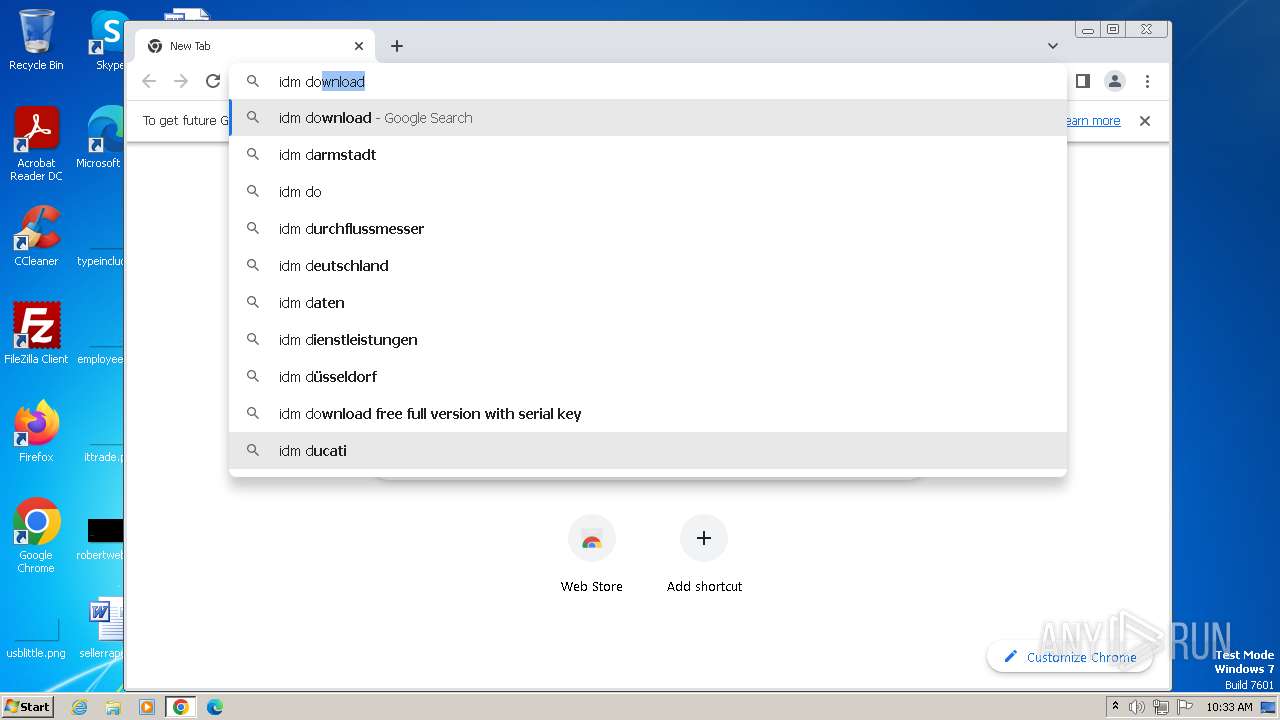Choose suggestion idm deutschland

click(x=648, y=266)
